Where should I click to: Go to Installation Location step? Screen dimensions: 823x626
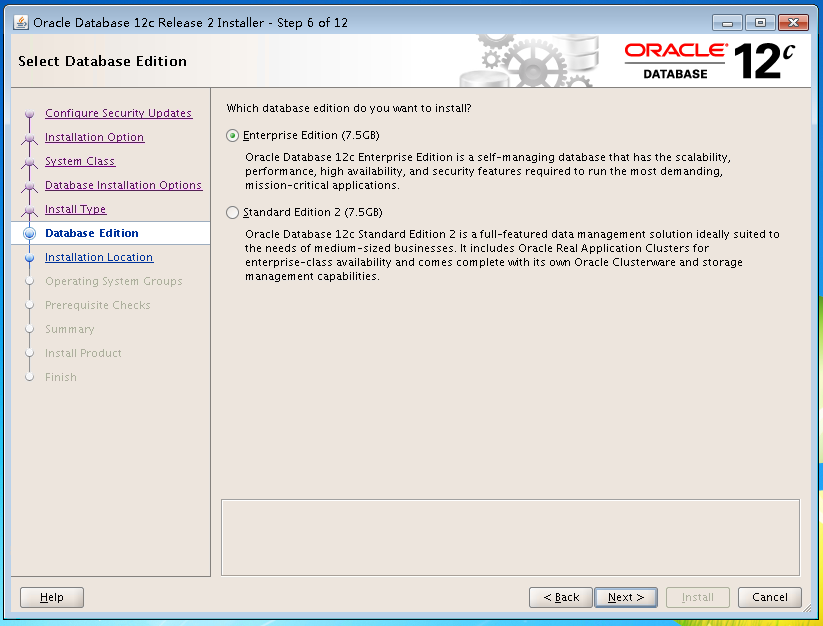(99, 257)
